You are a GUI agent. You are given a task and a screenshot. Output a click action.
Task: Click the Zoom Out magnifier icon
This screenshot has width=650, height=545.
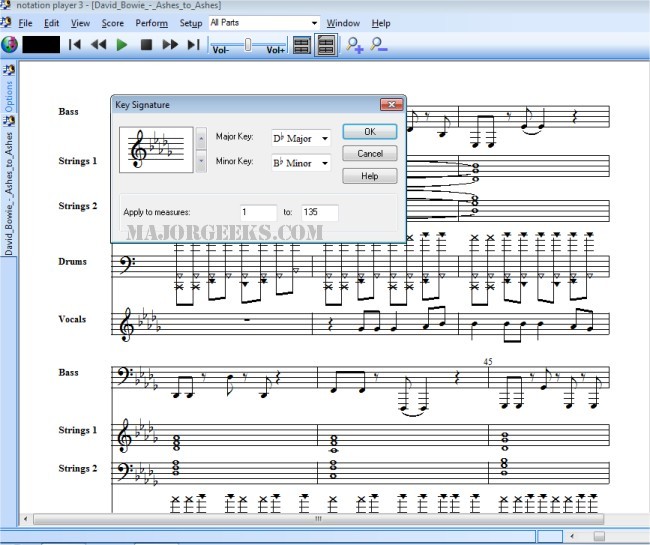[379, 44]
